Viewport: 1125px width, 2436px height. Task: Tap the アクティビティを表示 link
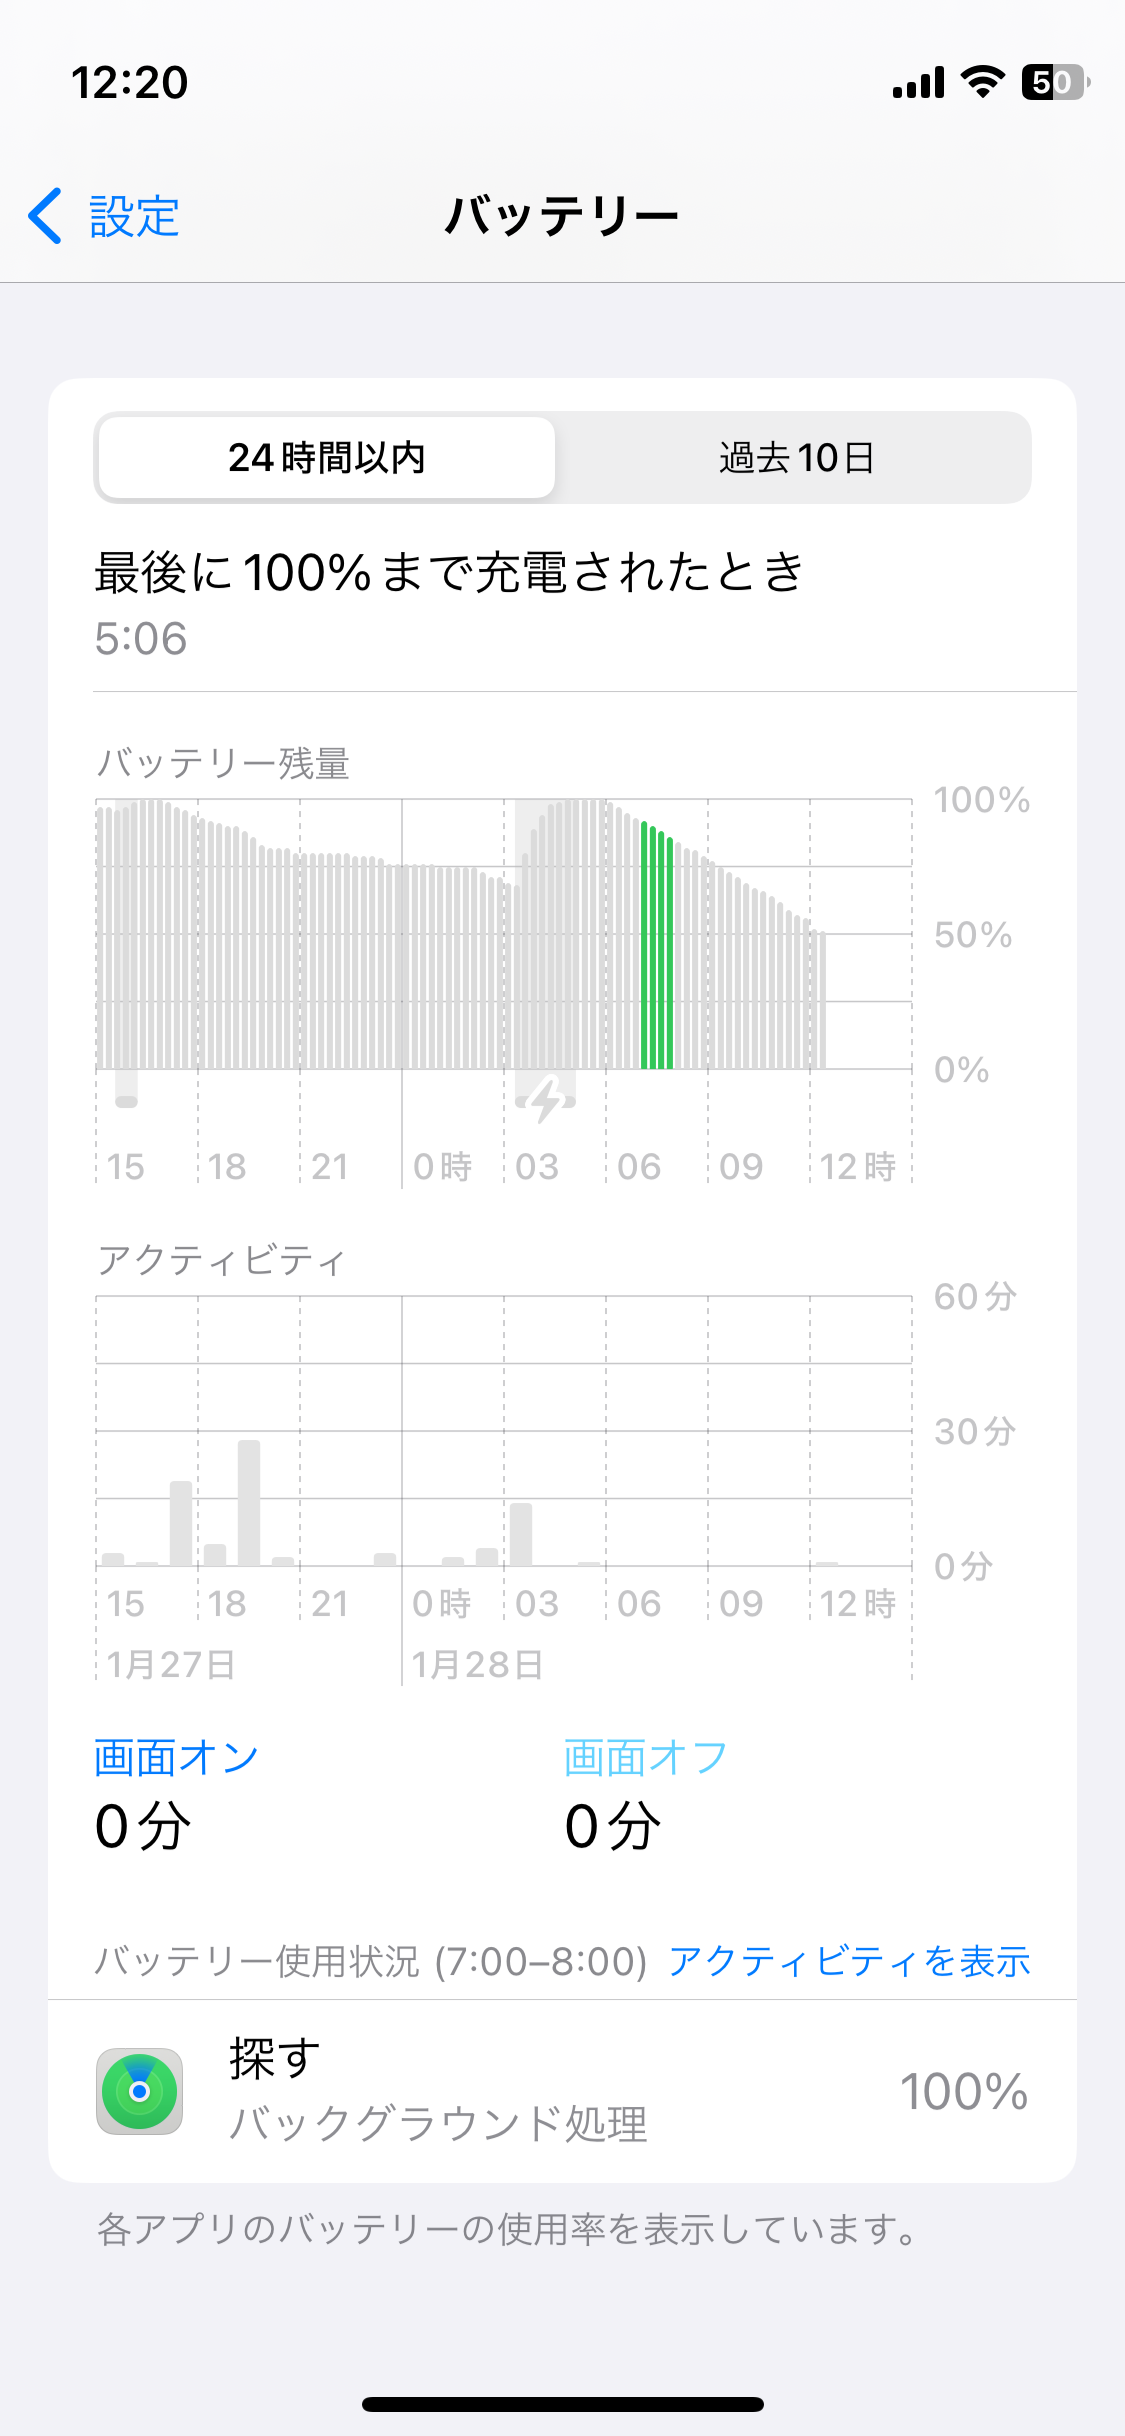point(849,1961)
